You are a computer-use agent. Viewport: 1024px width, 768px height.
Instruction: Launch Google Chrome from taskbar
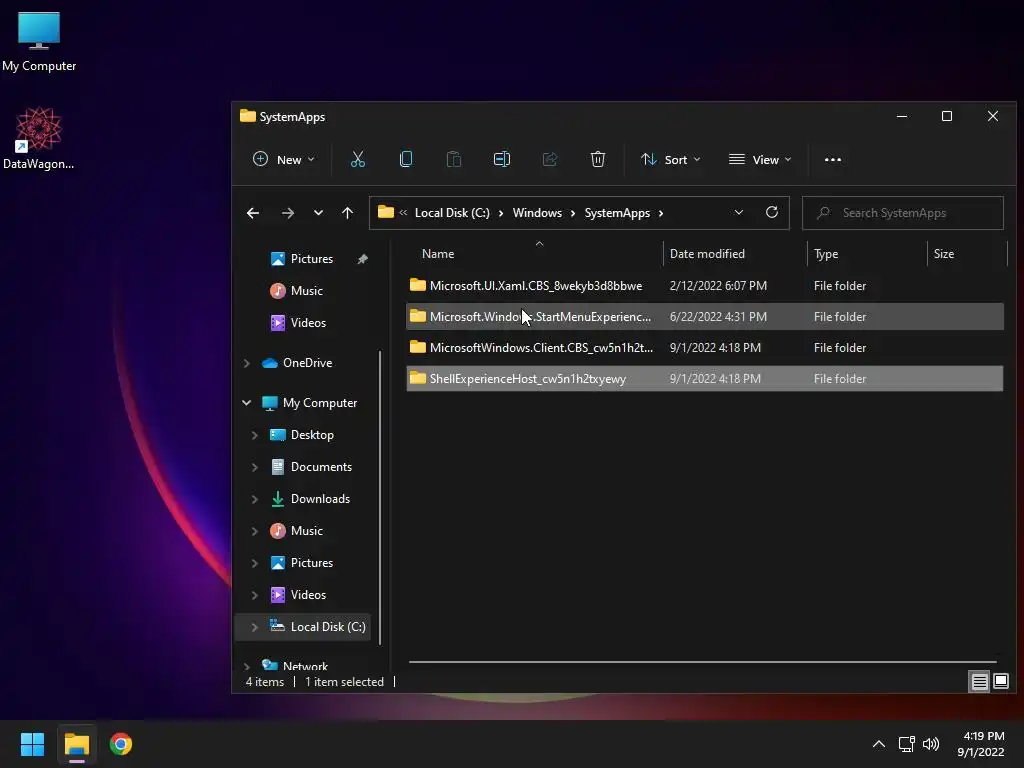point(121,744)
